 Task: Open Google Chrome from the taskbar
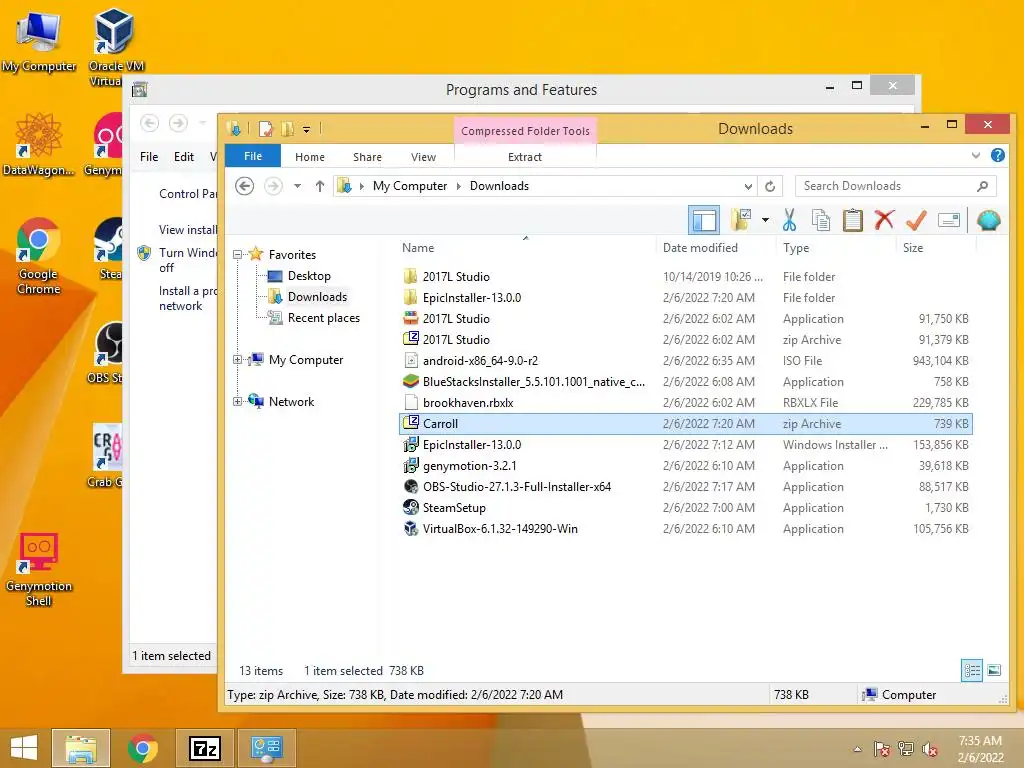tap(142, 748)
